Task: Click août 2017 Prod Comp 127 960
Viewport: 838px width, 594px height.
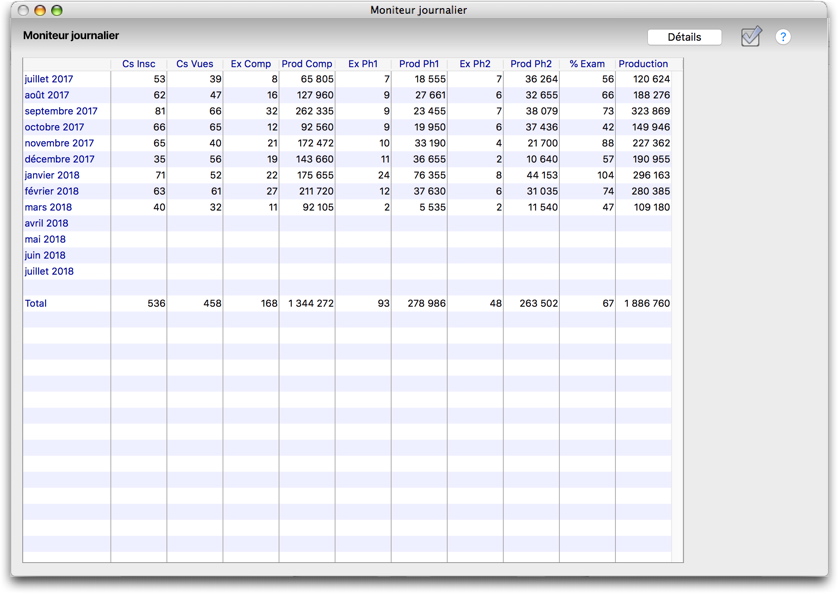Action: pos(315,95)
